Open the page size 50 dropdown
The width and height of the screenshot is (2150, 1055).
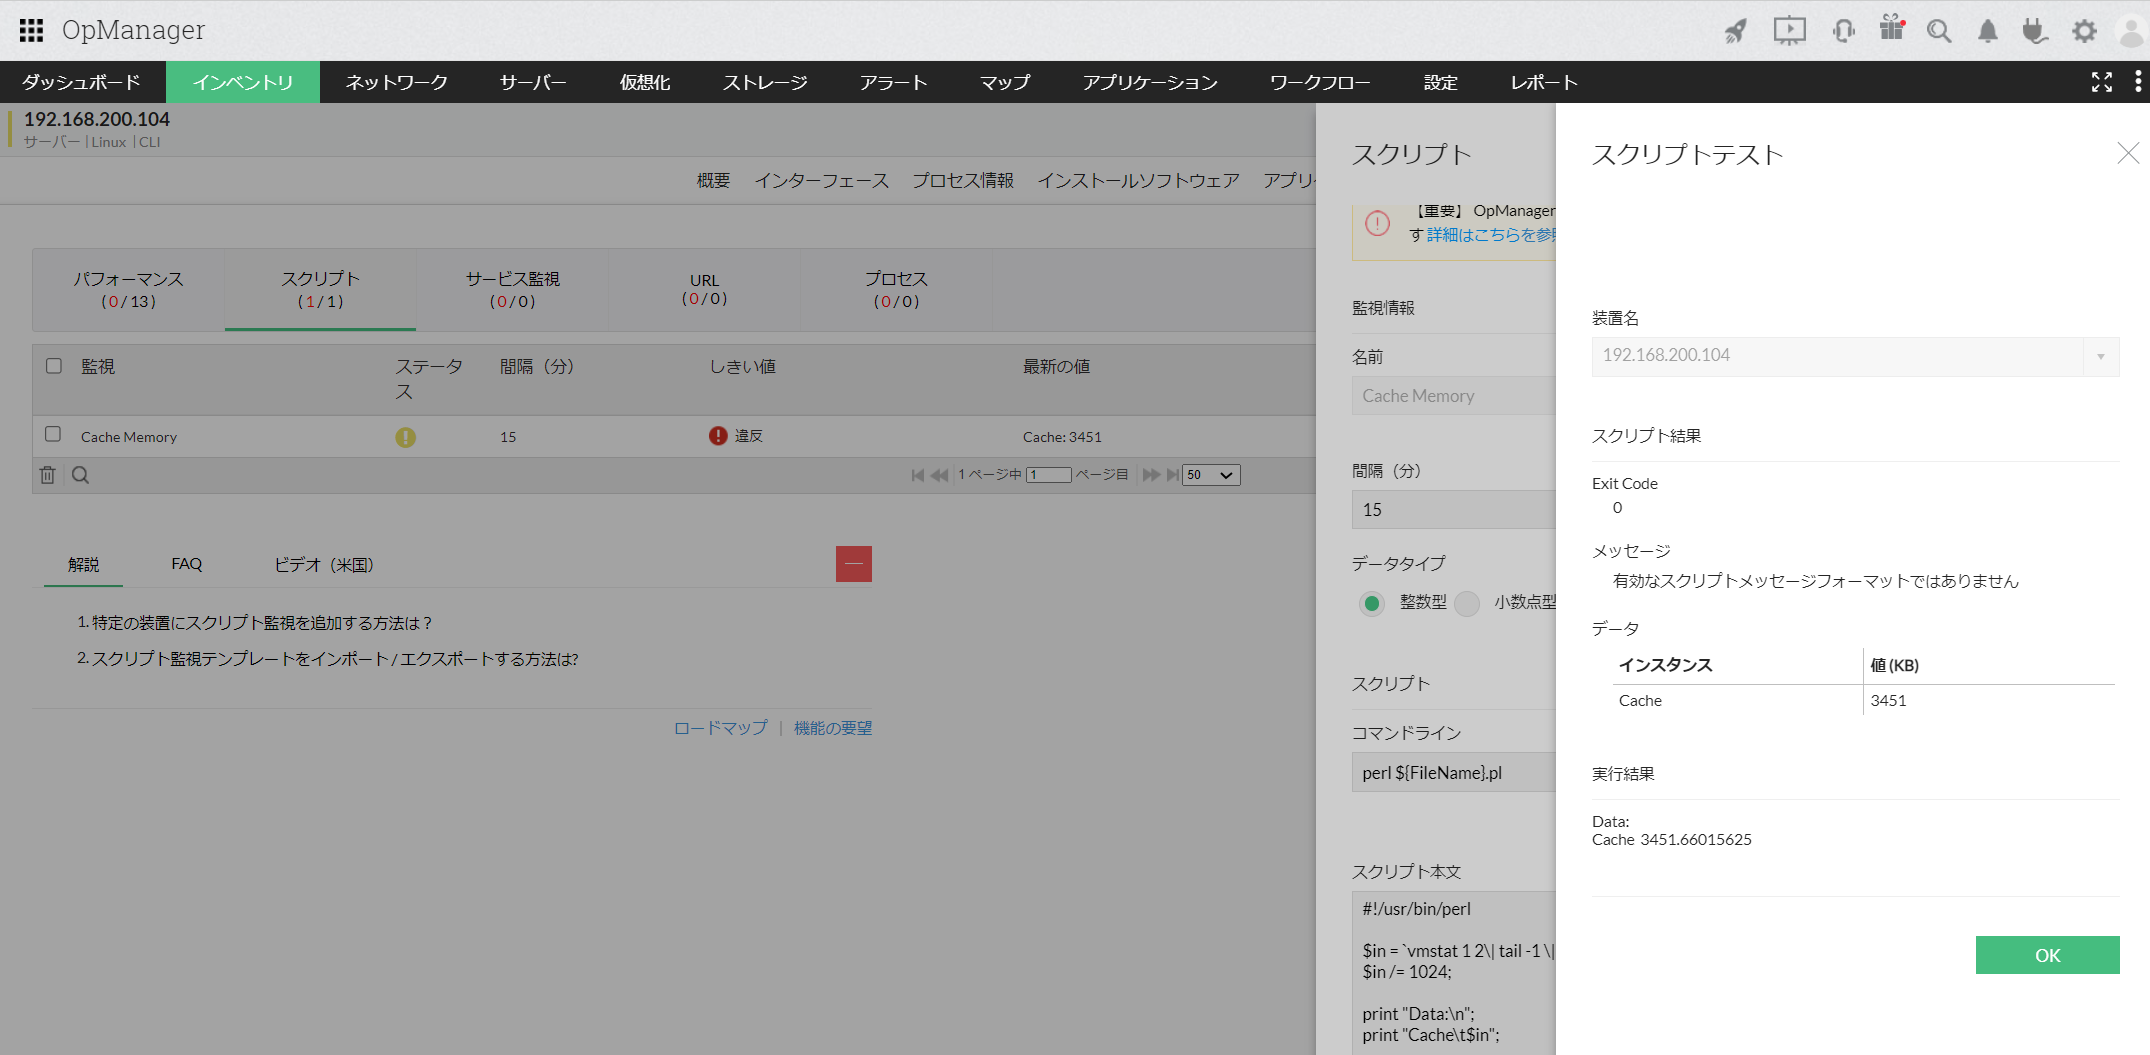coord(1210,474)
